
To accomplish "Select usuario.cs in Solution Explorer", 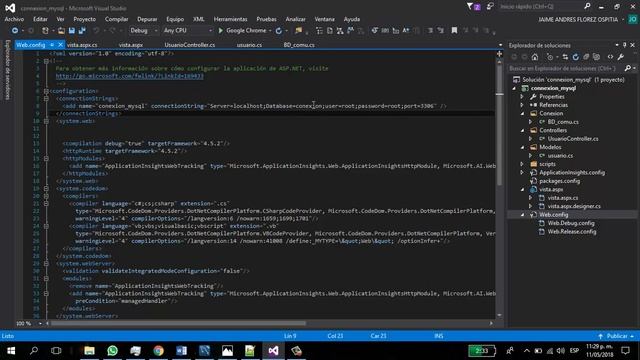I will (560, 156).
